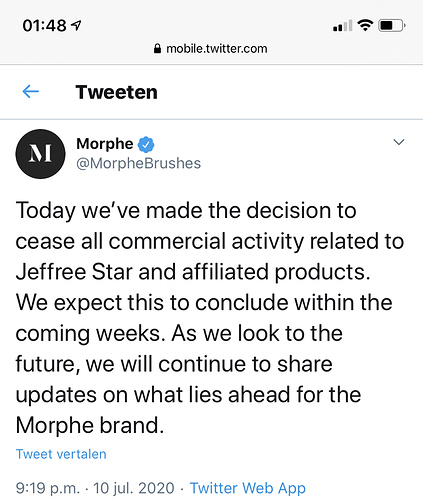Click the Morphe display name
Image resolution: width=423 pixels, height=500 pixels.
coord(105,144)
